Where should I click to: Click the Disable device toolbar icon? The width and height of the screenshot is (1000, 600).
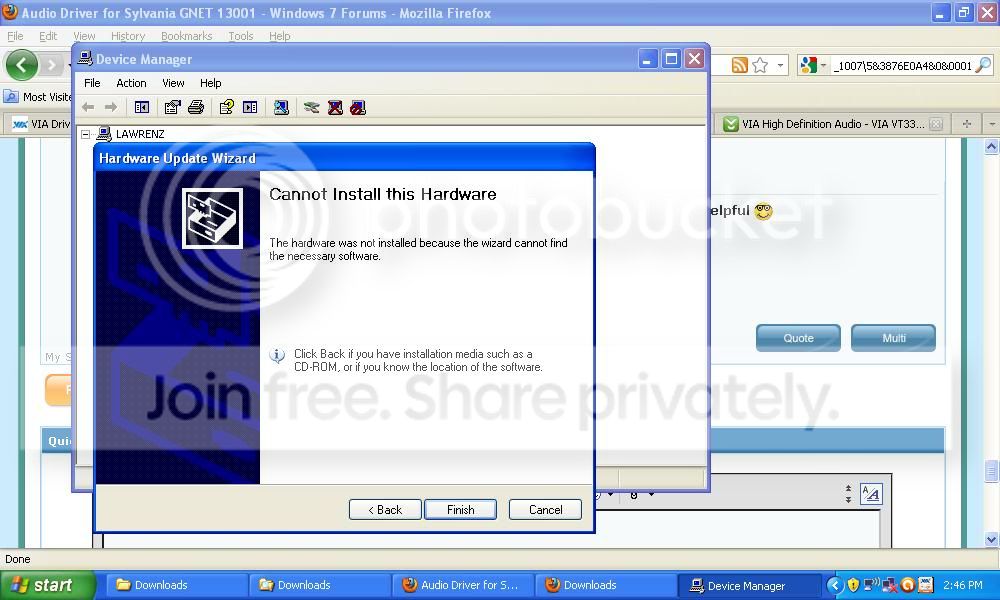click(x=358, y=107)
